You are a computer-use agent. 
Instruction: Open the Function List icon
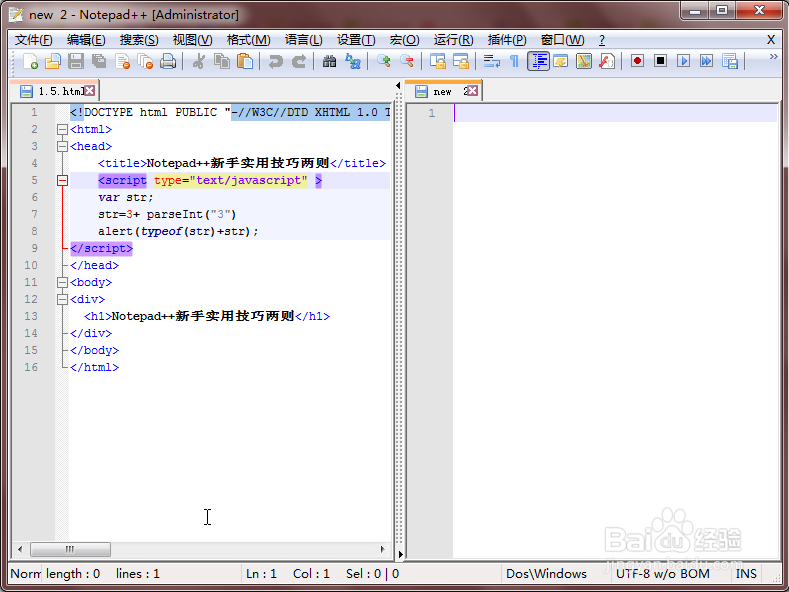pyautogui.click(x=607, y=61)
